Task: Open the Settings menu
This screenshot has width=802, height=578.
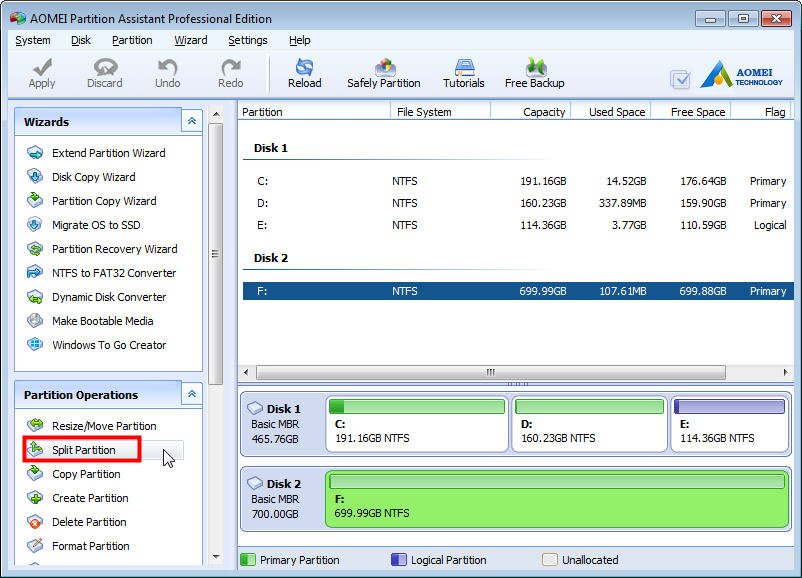Action: point(248,40)
